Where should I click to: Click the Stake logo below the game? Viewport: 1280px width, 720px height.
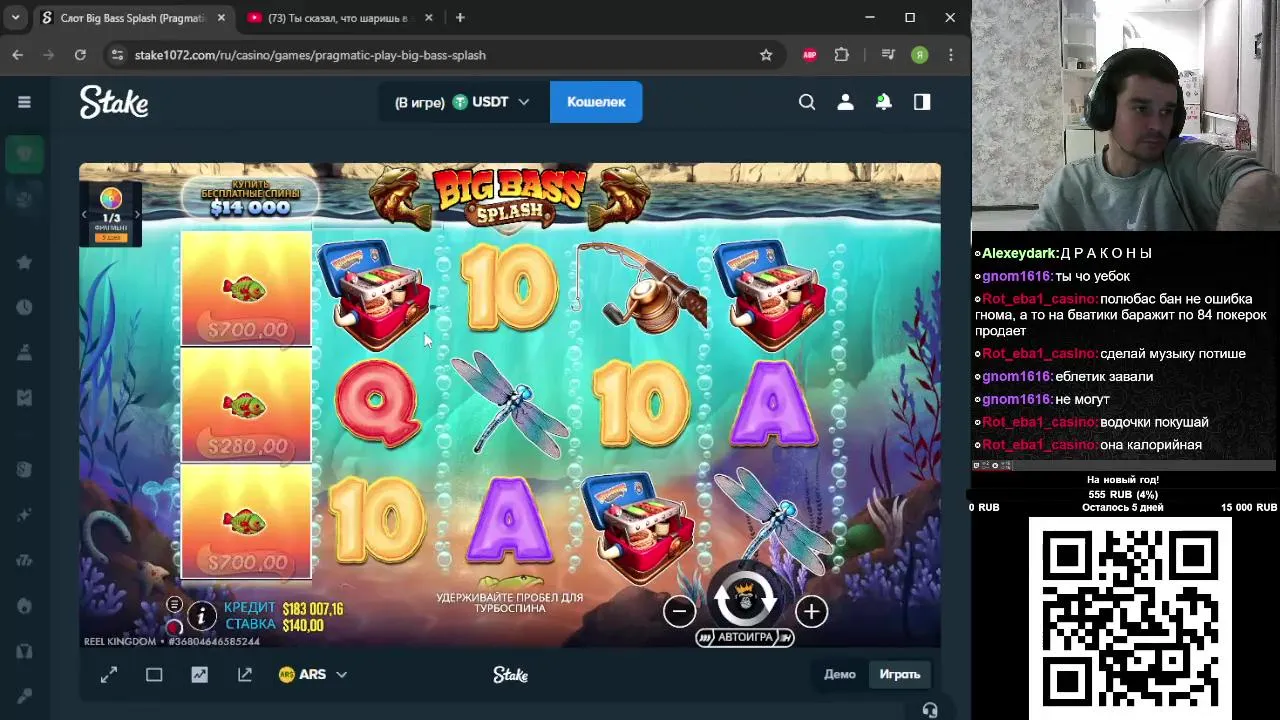coord(510,675)
